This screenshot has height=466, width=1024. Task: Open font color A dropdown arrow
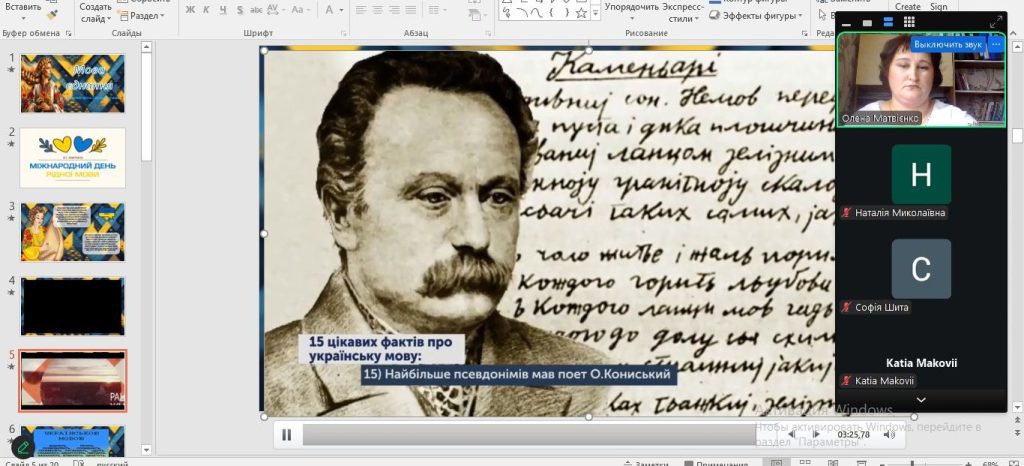(342, 10)
